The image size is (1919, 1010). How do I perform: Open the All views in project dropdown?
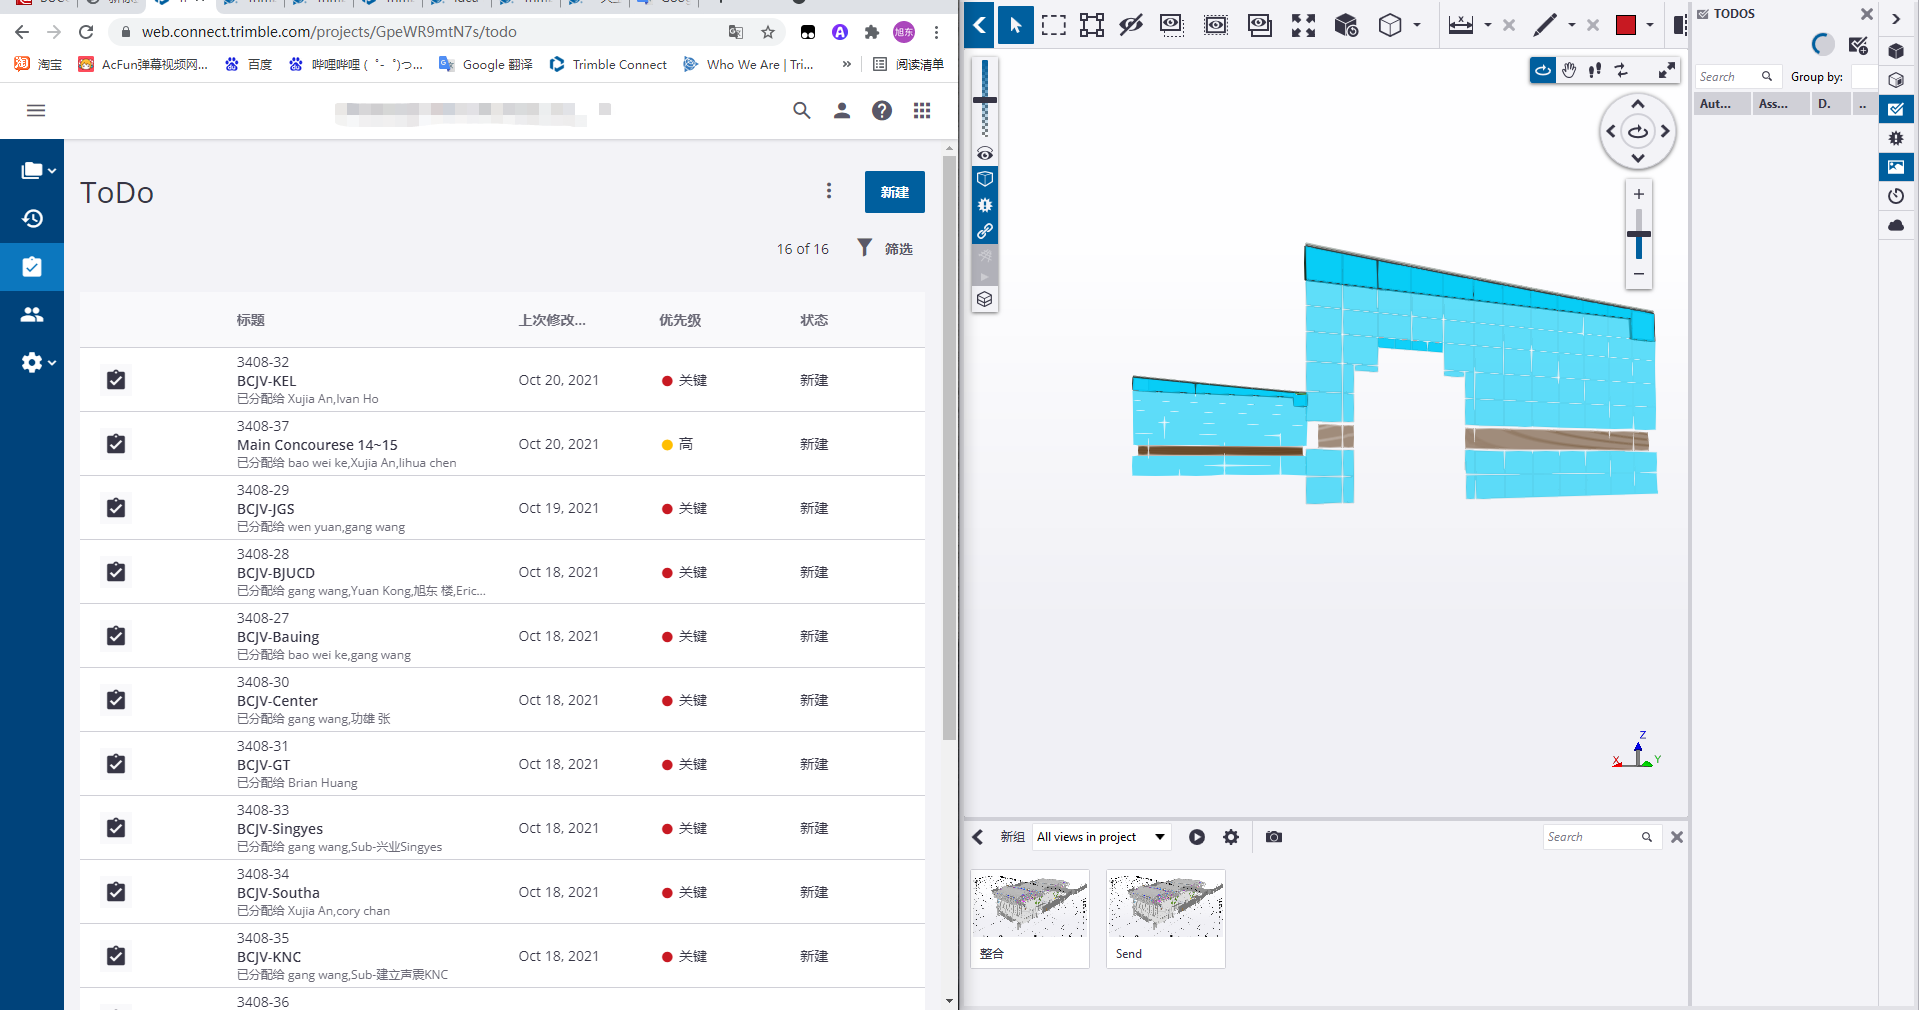1100,837
